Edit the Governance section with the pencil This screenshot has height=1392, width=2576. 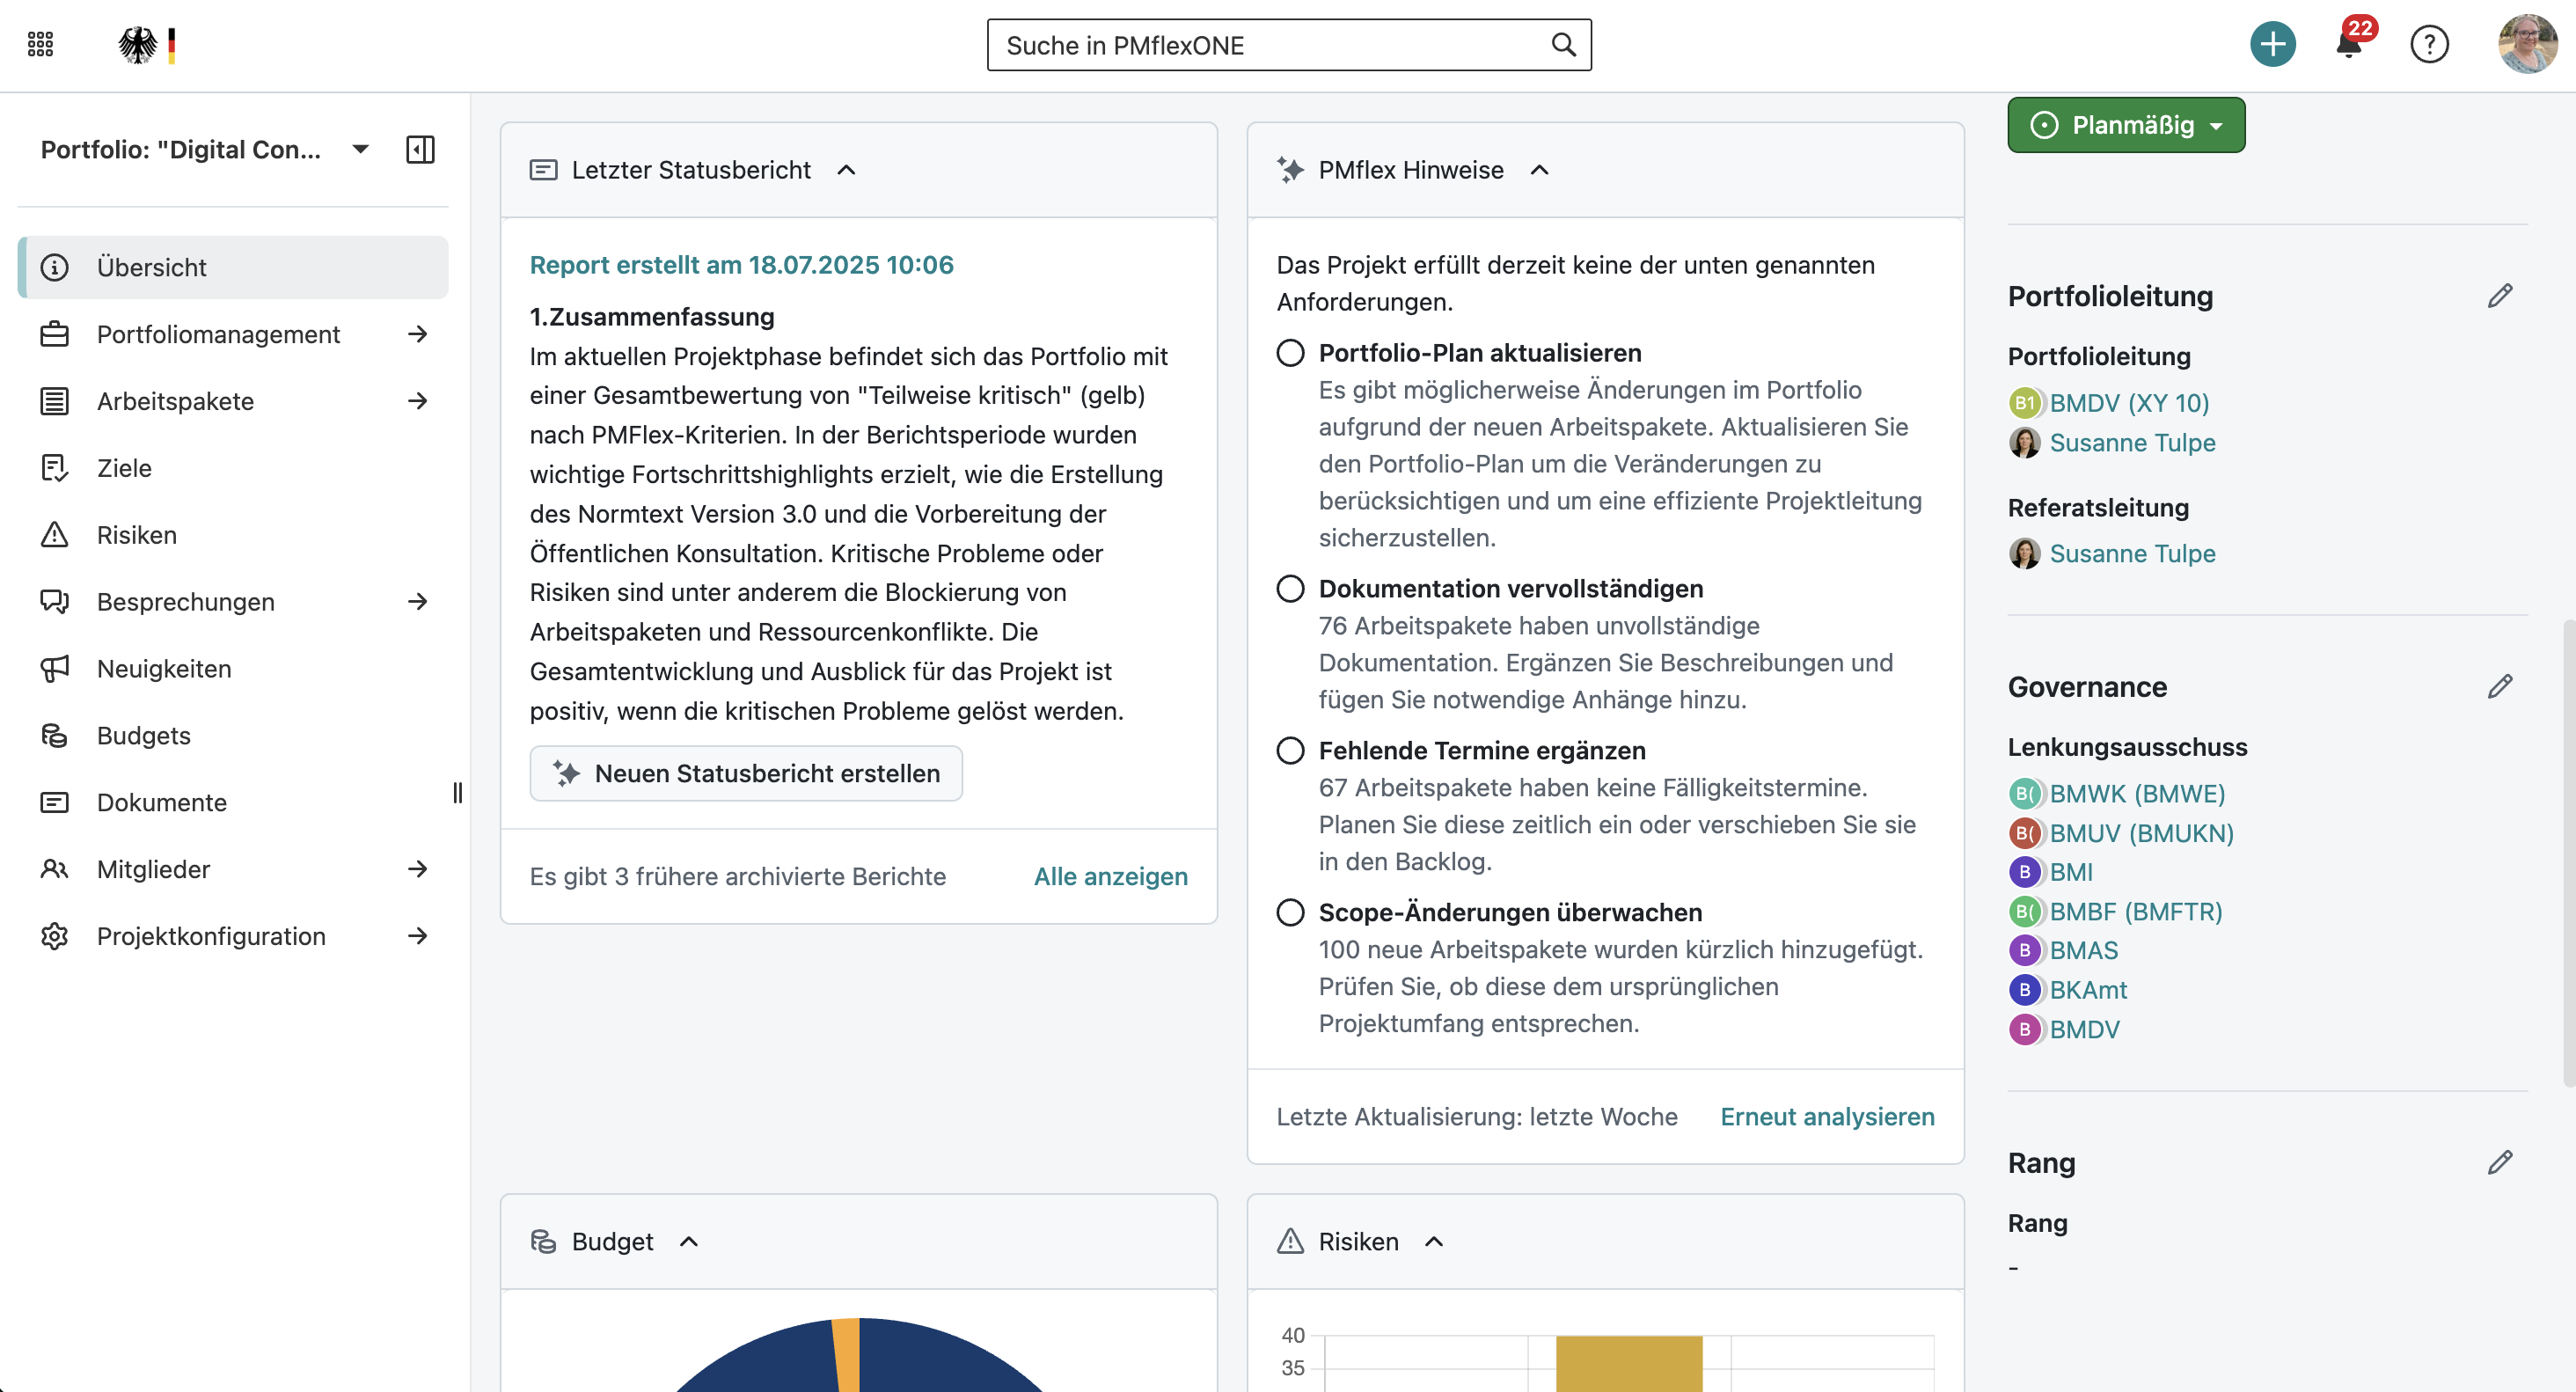click(x=2500, y=687)
